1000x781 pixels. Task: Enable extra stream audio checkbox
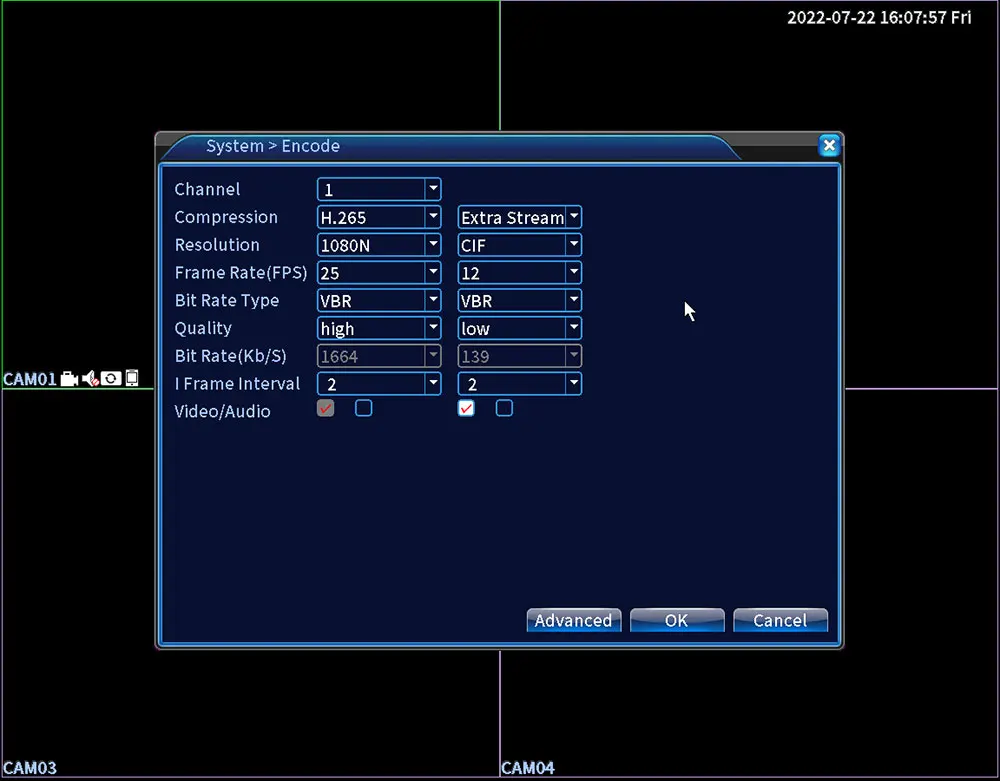504,408
